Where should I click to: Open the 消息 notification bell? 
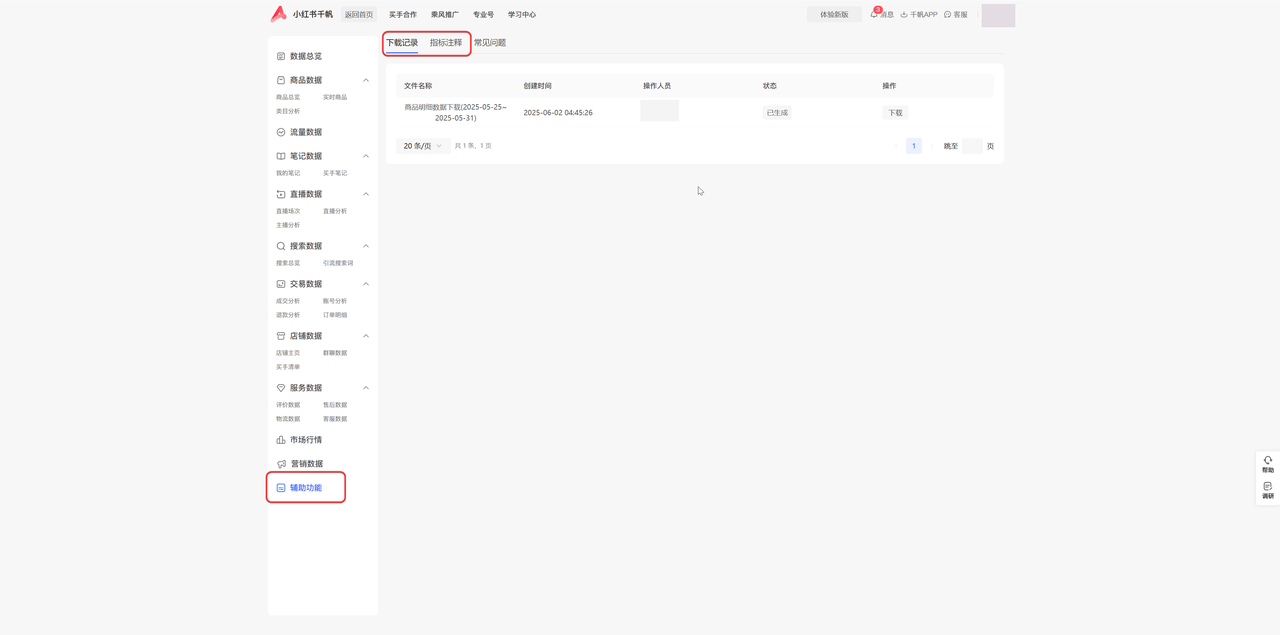click(875, 14)
